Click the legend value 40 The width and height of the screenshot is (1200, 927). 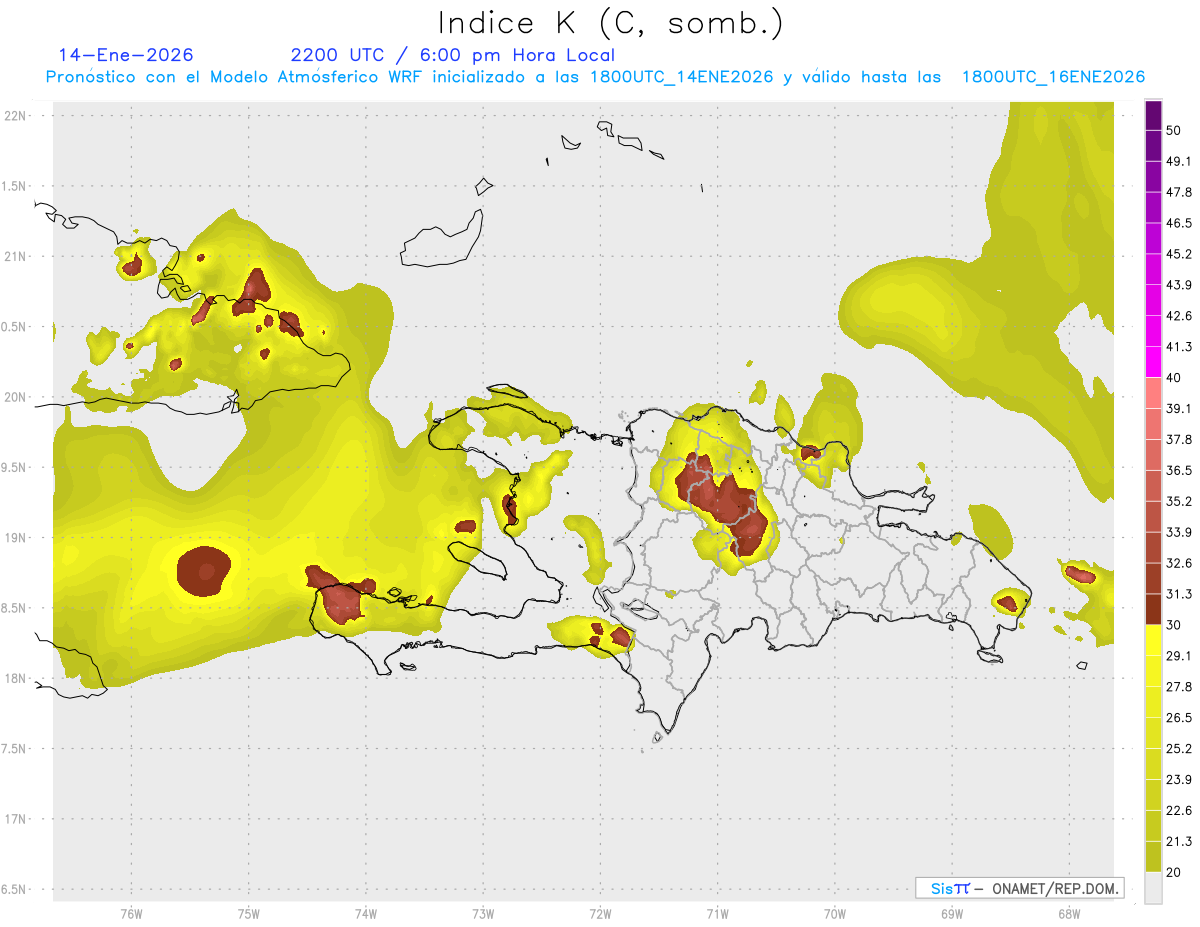(1173, 378)
